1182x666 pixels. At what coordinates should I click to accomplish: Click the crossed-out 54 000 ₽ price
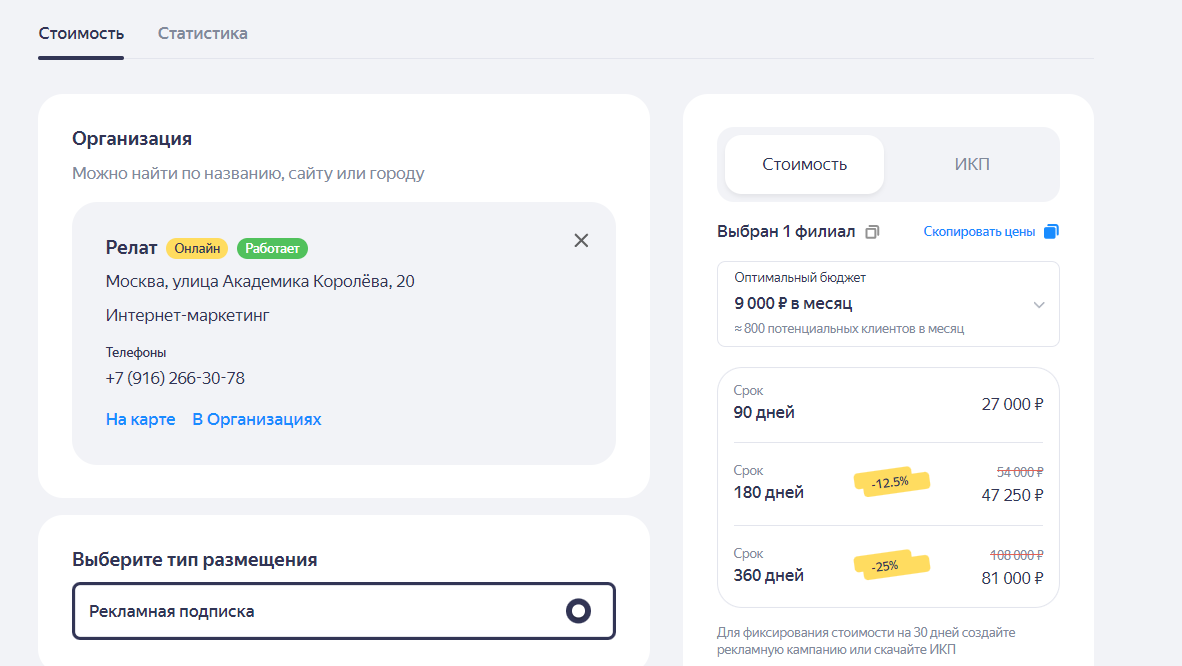(x=1020, y=472)
